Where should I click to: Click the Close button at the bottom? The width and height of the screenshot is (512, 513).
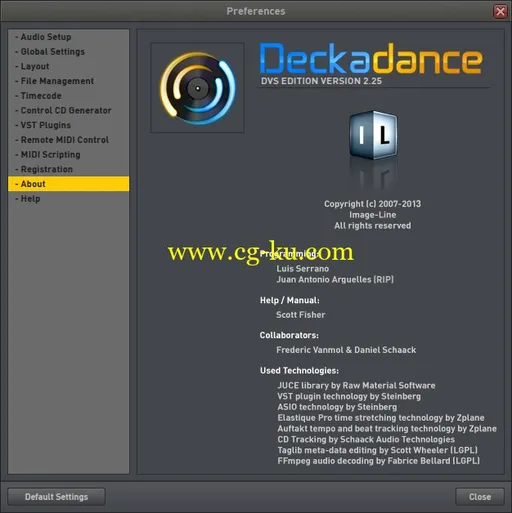[x=480, y=497]
